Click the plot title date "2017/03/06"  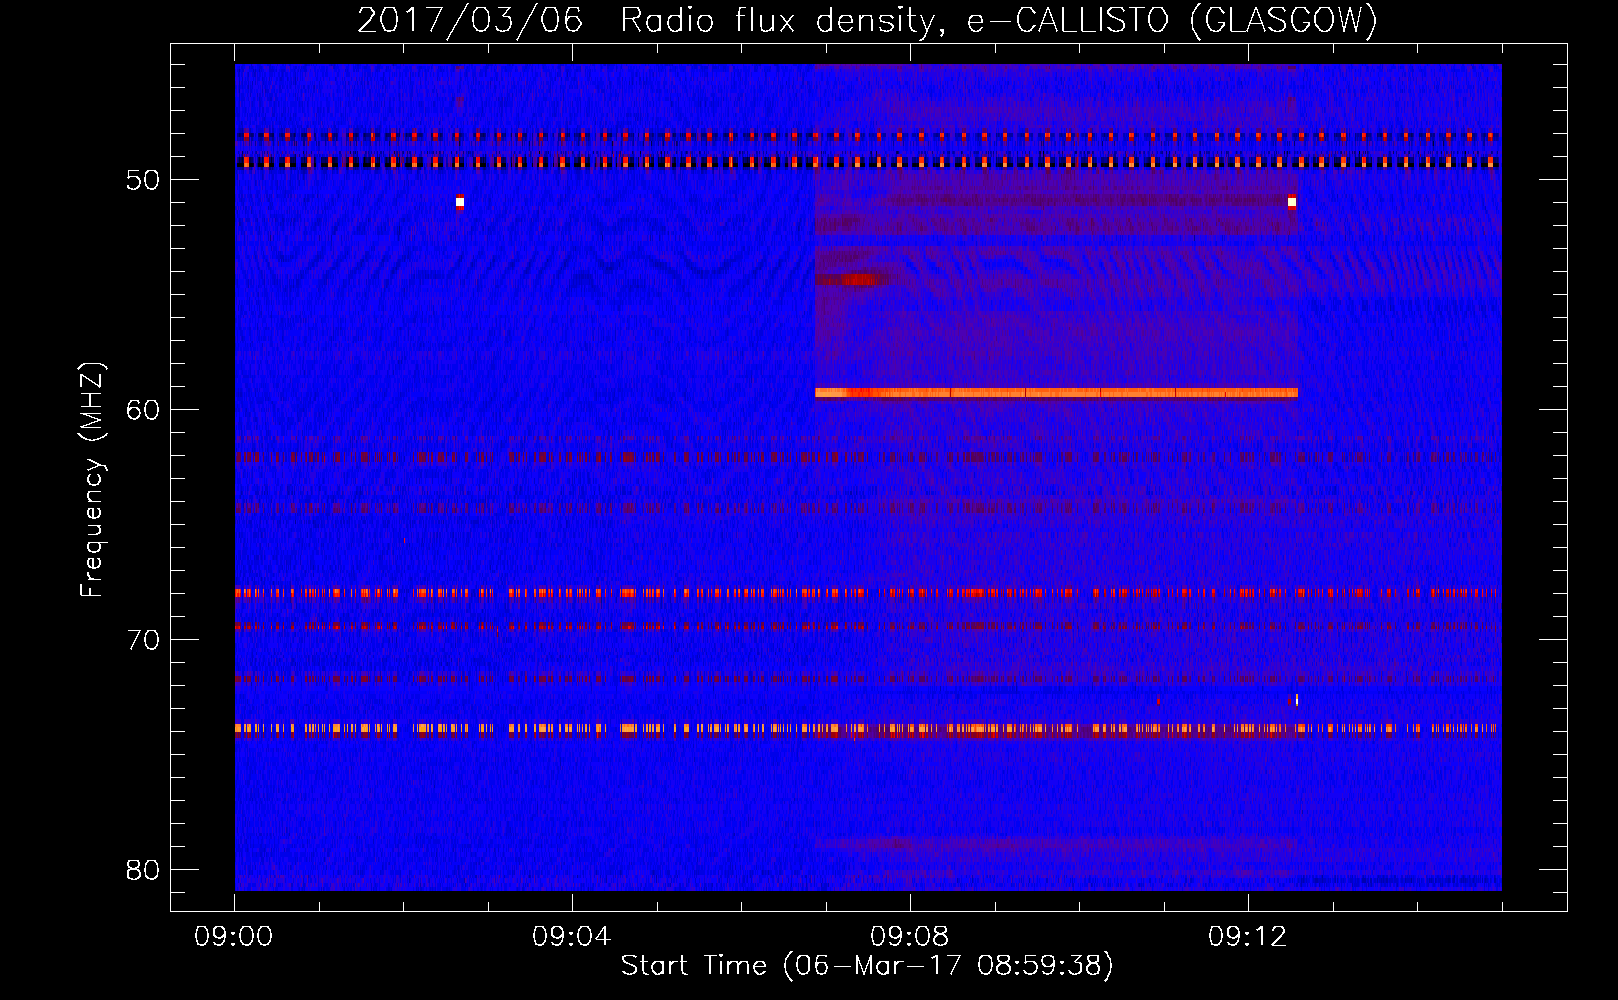pos(470,21)
